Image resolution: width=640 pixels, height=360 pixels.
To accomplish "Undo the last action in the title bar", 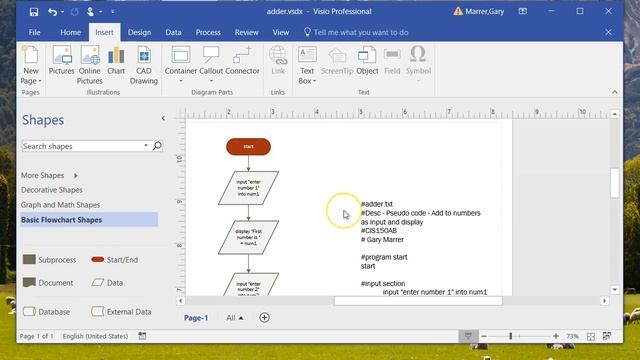I will point(52,12).
